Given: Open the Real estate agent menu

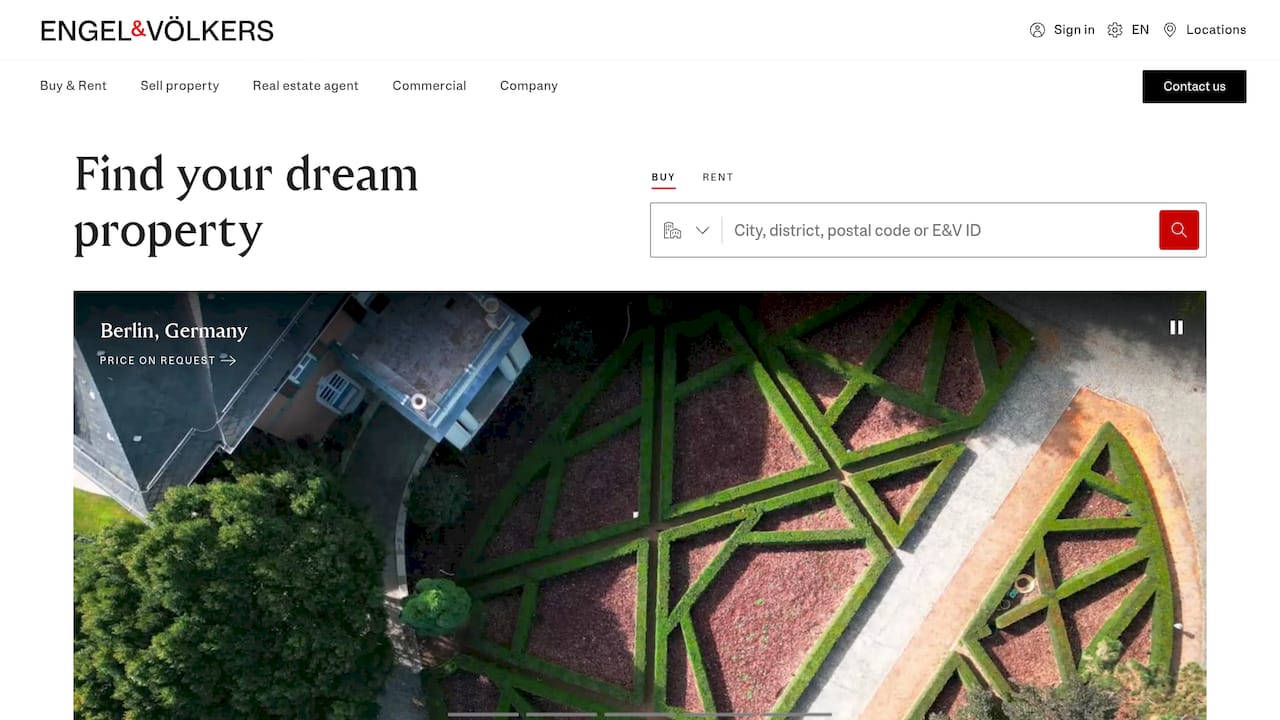Looking at the screenshot, I should coord(306,86).
